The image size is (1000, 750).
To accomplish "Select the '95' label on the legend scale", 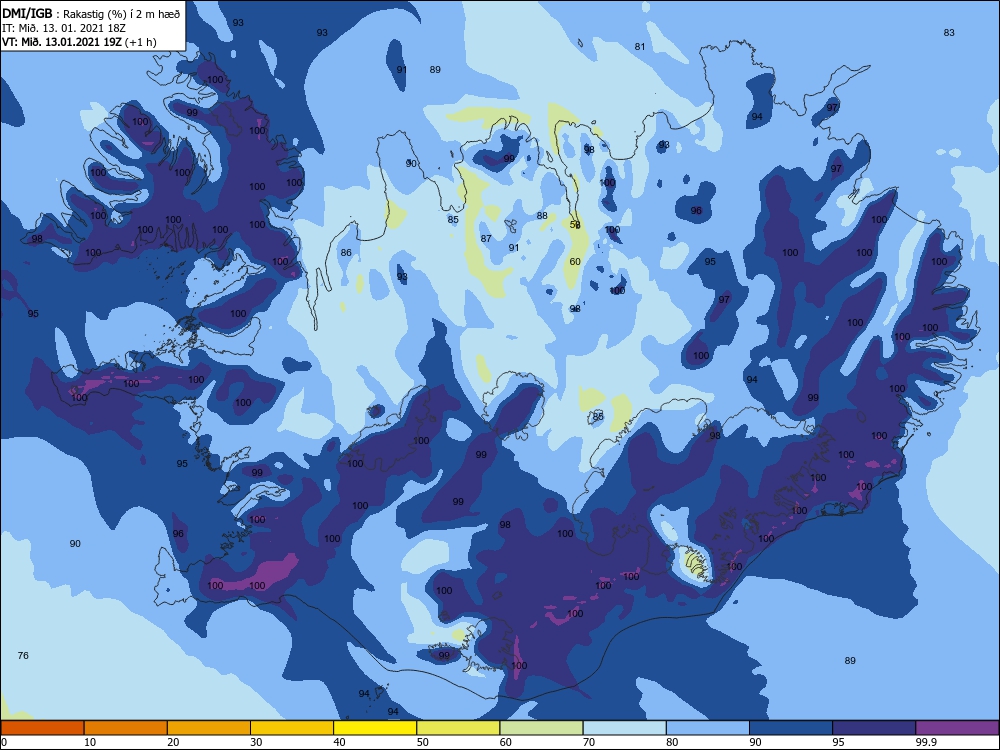I will (838, 742).
